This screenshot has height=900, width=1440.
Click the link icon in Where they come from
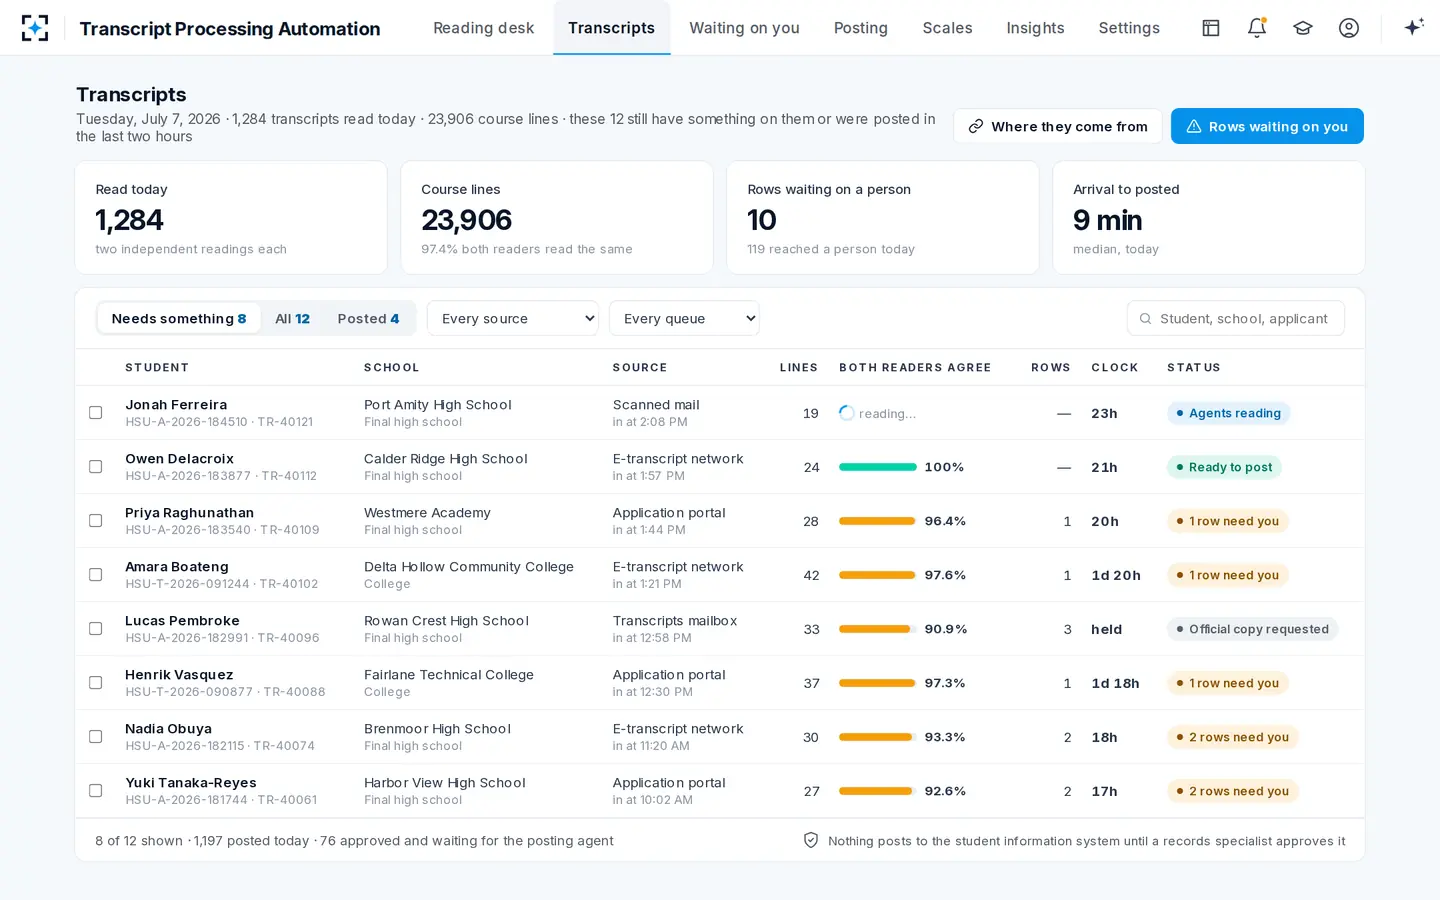(x=976, y=127)
